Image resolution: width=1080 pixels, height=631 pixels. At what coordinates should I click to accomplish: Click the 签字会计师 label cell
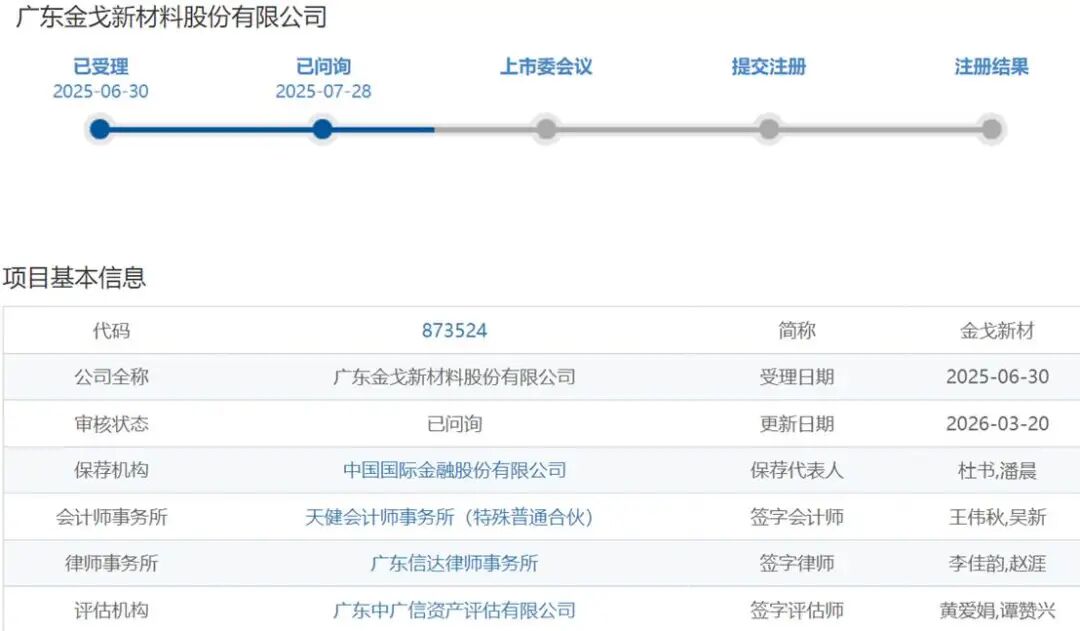coord(796,517)
